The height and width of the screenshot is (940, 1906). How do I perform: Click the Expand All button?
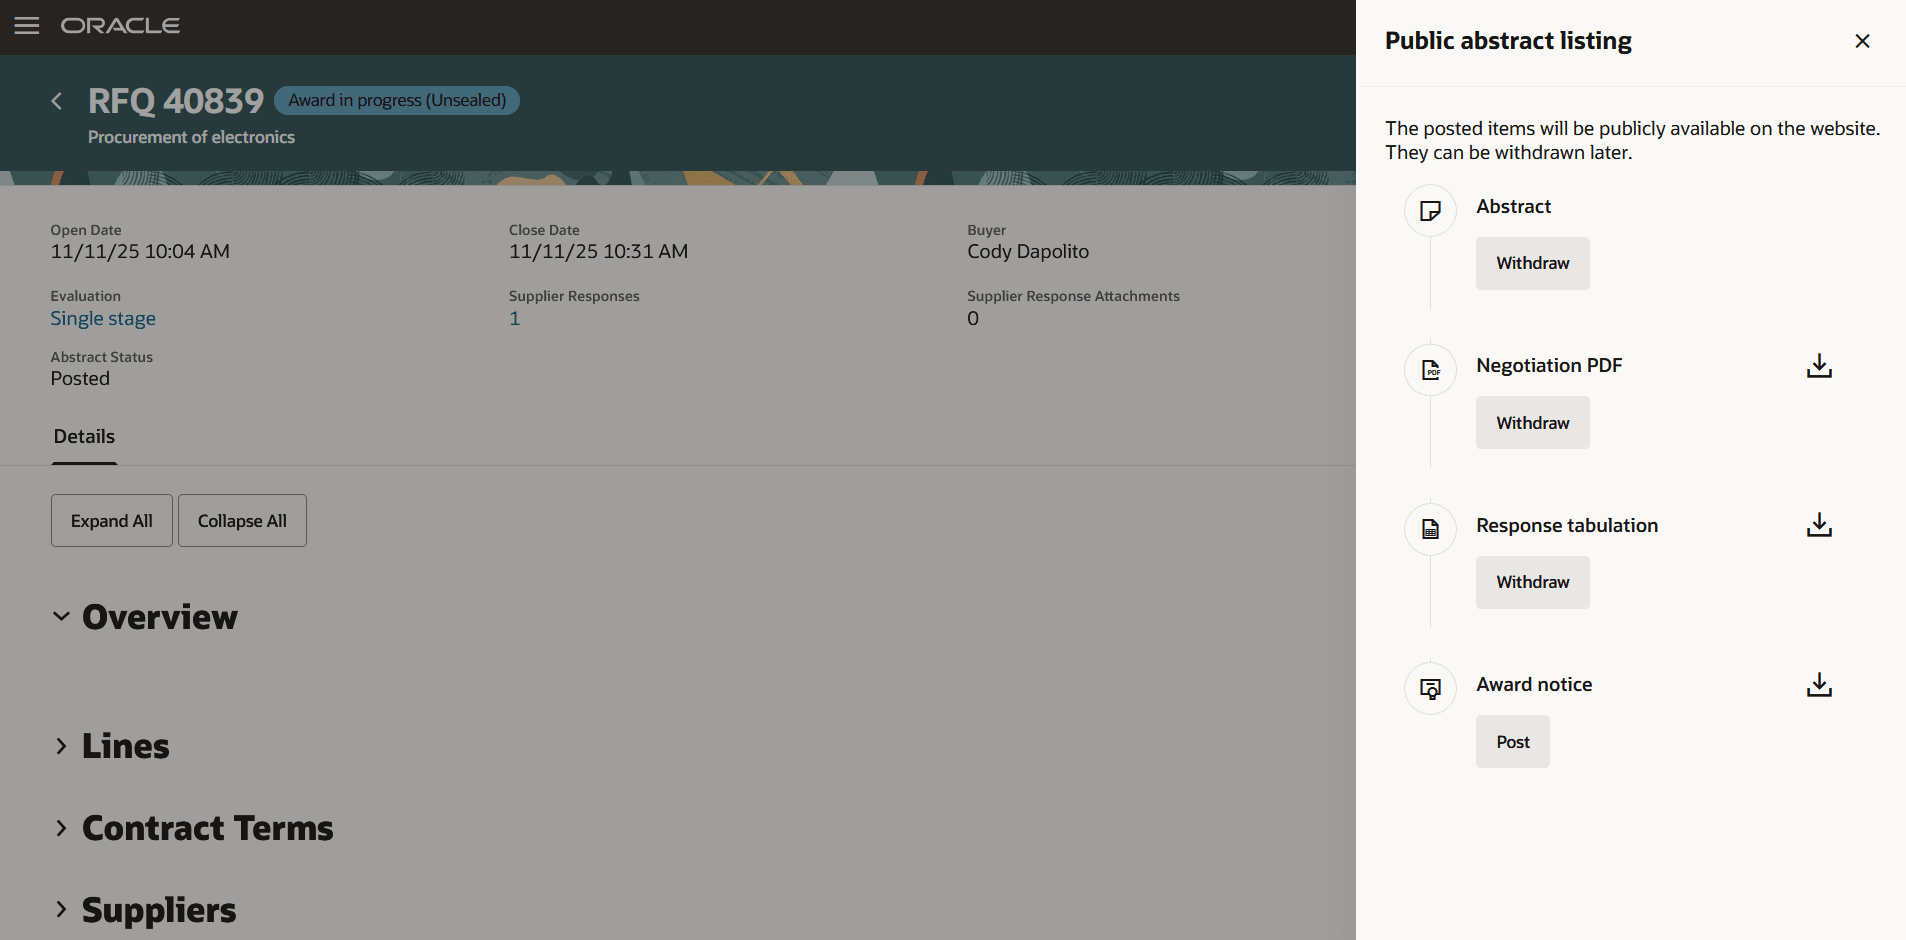pyautogui.click(x=111, y=520)
